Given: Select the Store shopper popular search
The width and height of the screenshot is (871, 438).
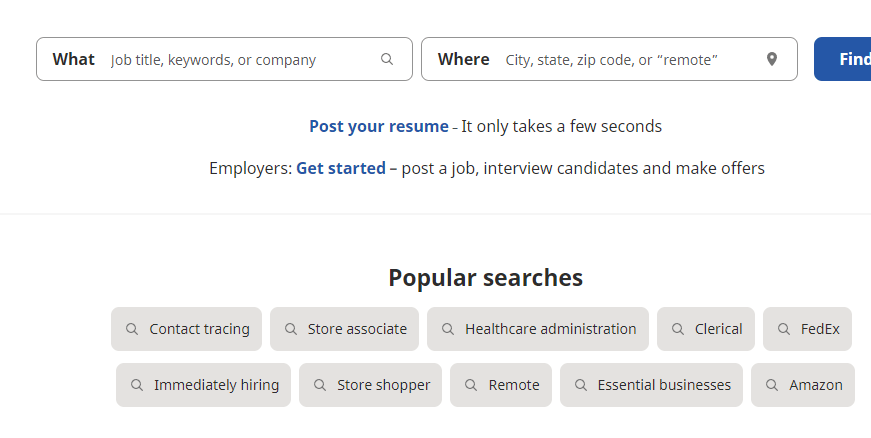Looking at the screenshot, I should [370, 385].
